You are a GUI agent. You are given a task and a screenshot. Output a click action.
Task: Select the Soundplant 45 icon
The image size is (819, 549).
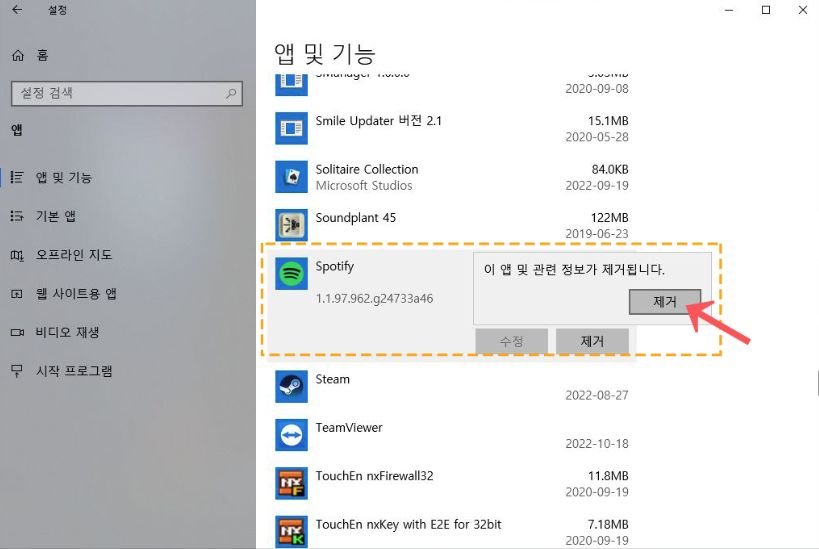[x=291, y=225]
